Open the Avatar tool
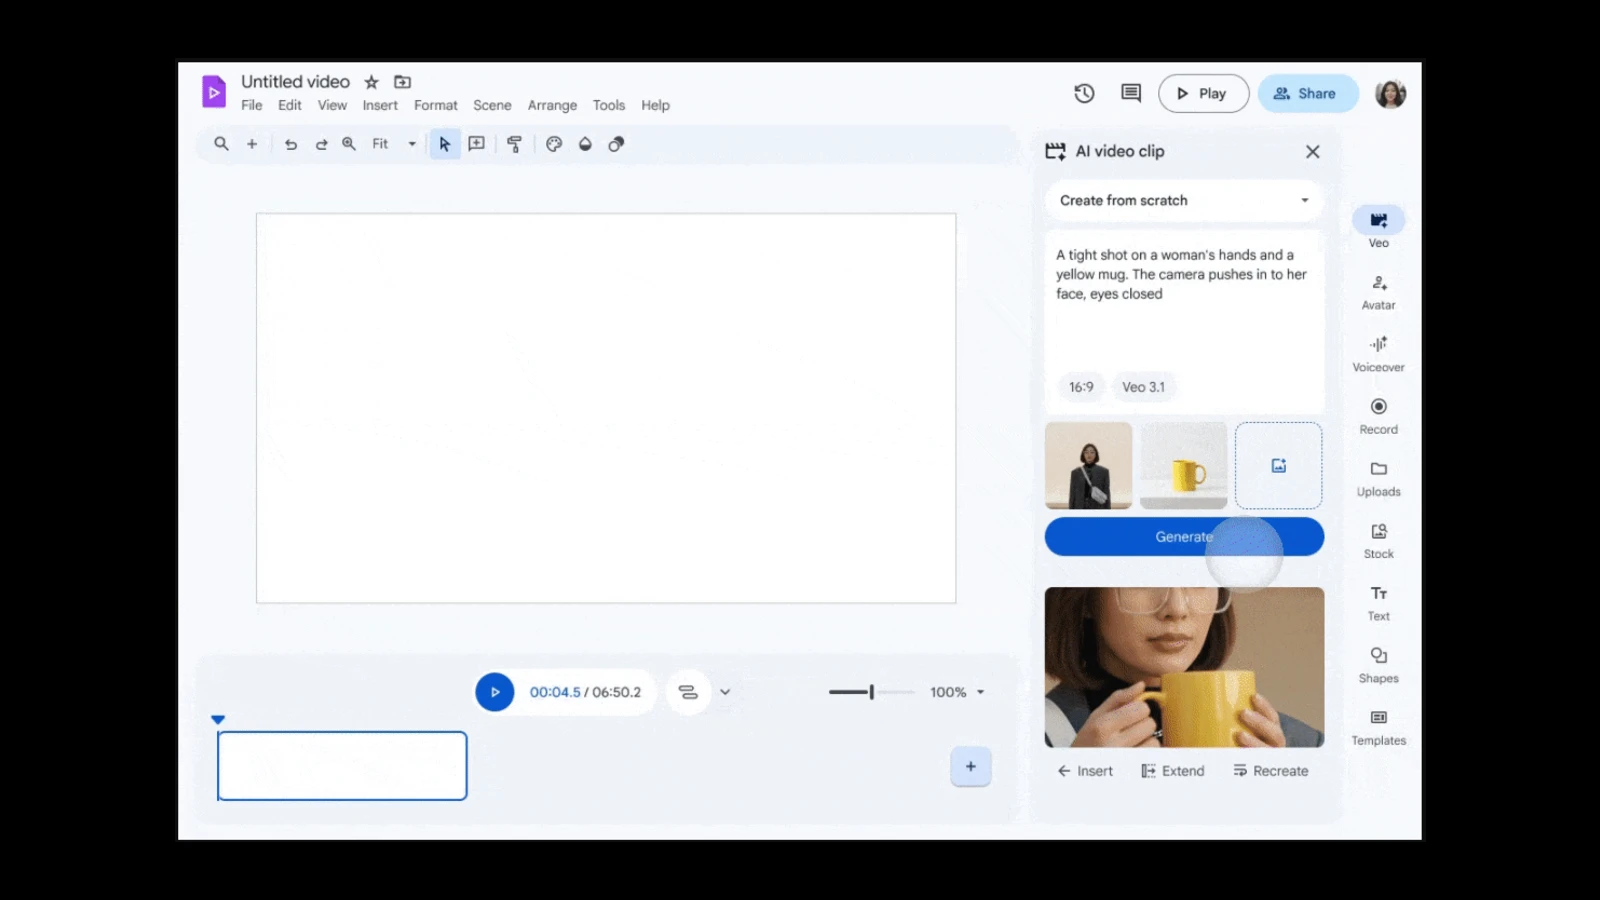 pos(1378,285)
